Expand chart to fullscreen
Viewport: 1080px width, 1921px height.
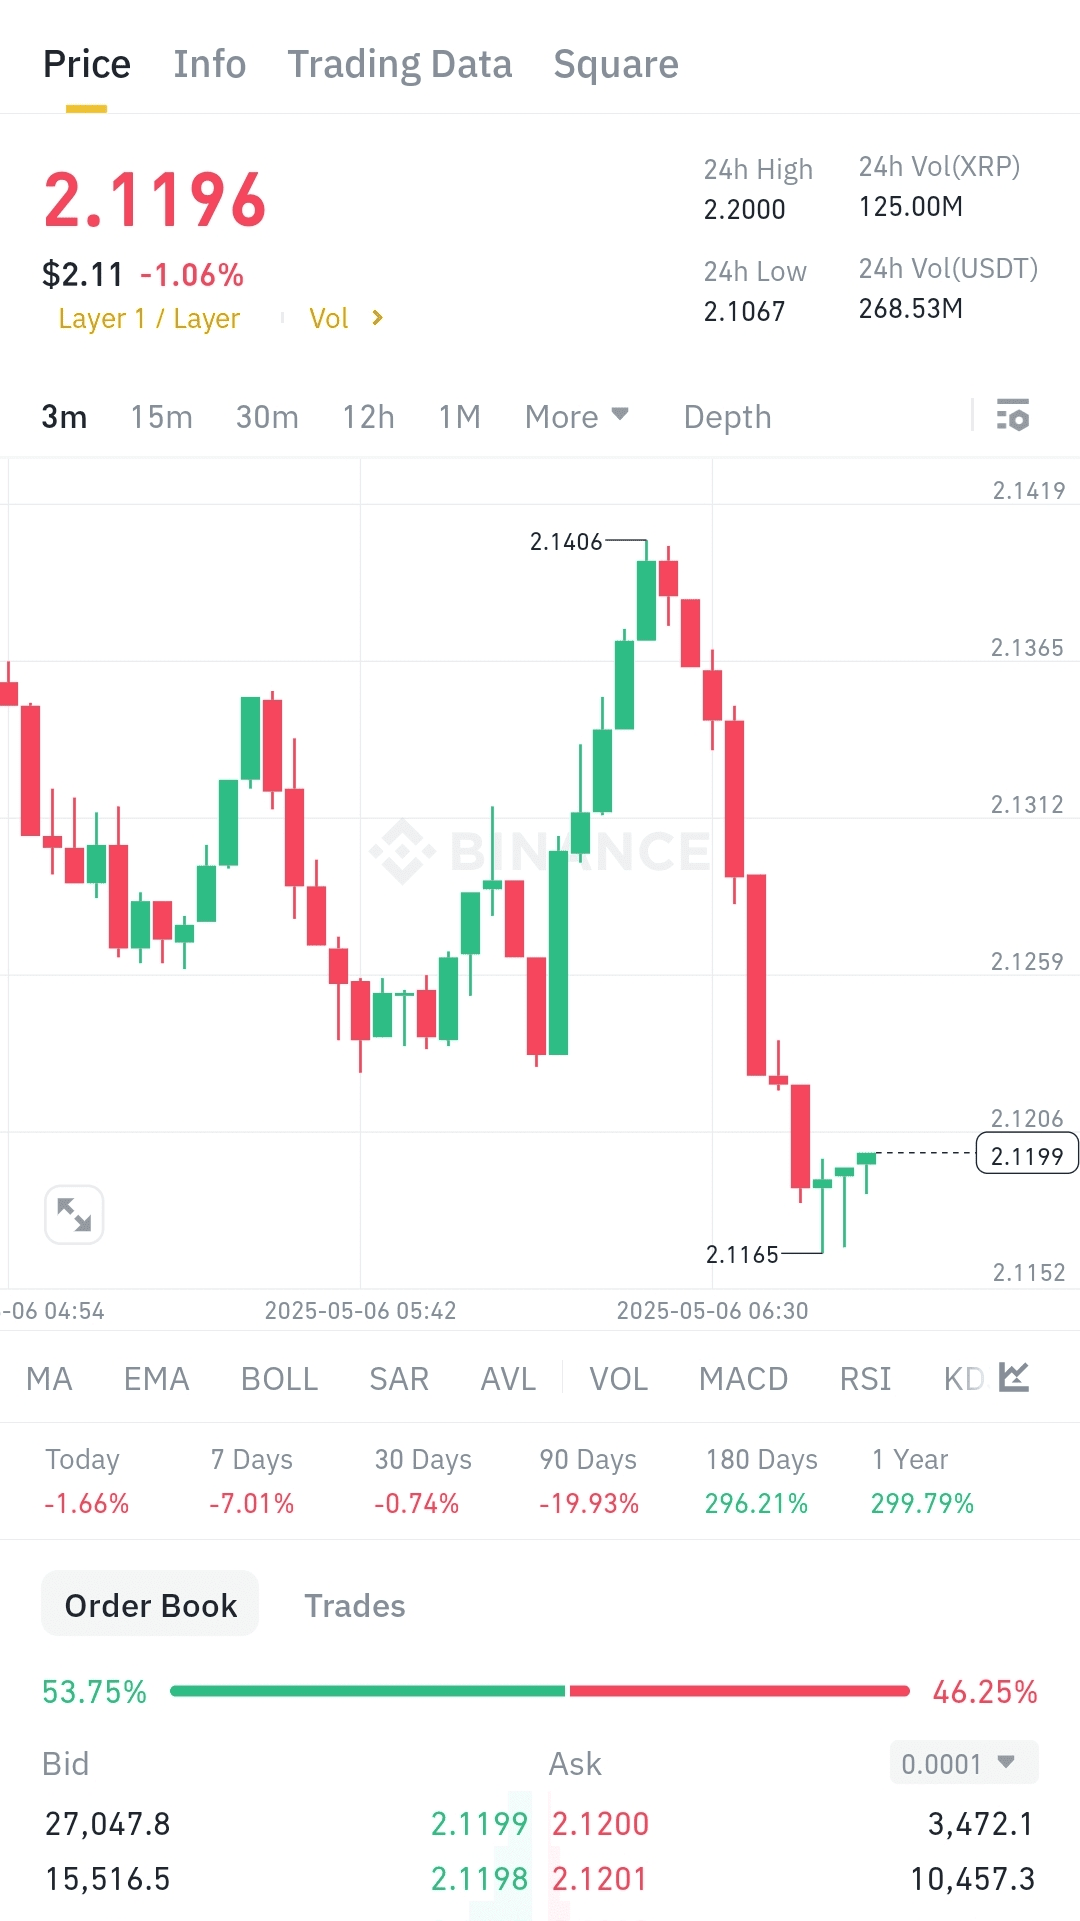click(74, 1214)
